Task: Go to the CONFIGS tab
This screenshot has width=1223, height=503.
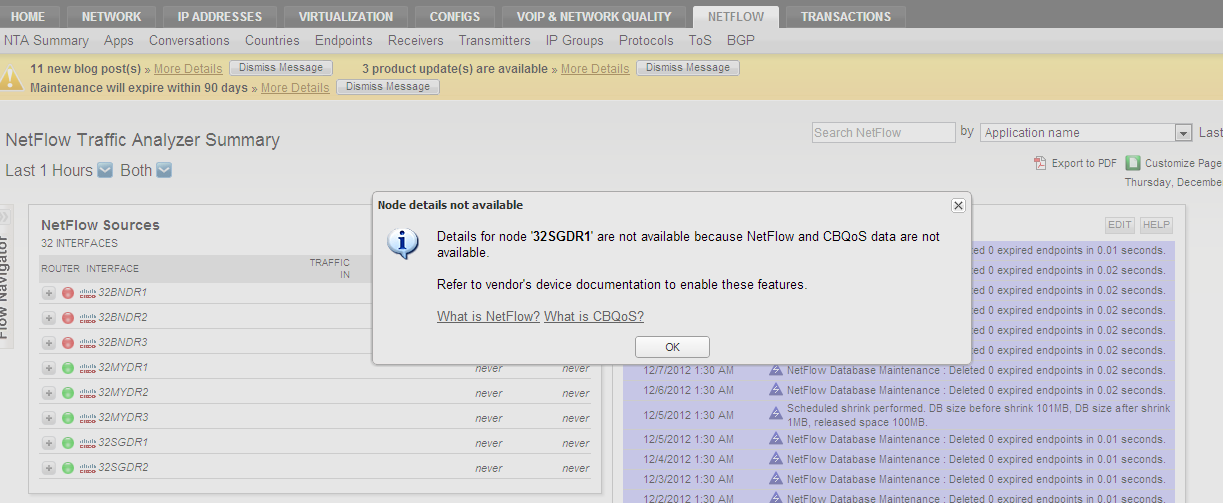Action: click(455, 16)
